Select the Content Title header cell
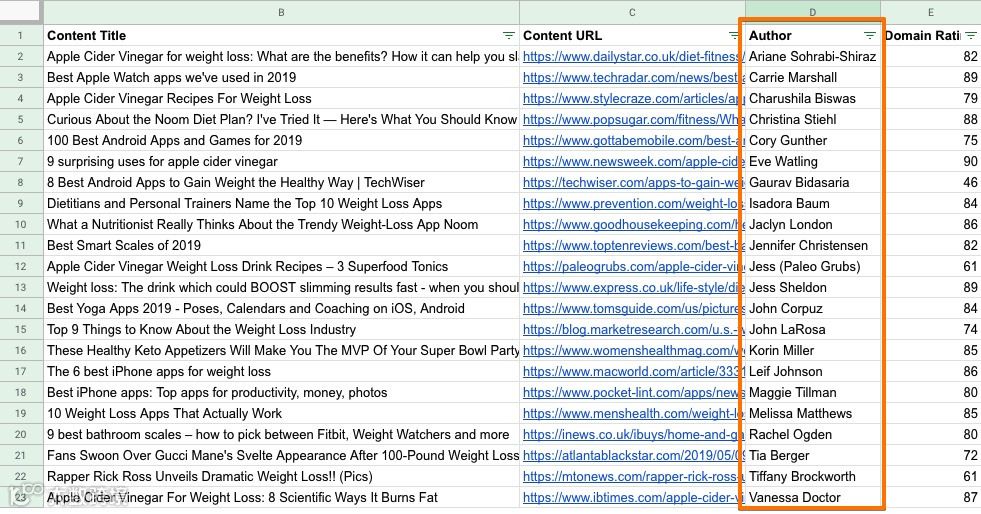 [x=282, y=36]
